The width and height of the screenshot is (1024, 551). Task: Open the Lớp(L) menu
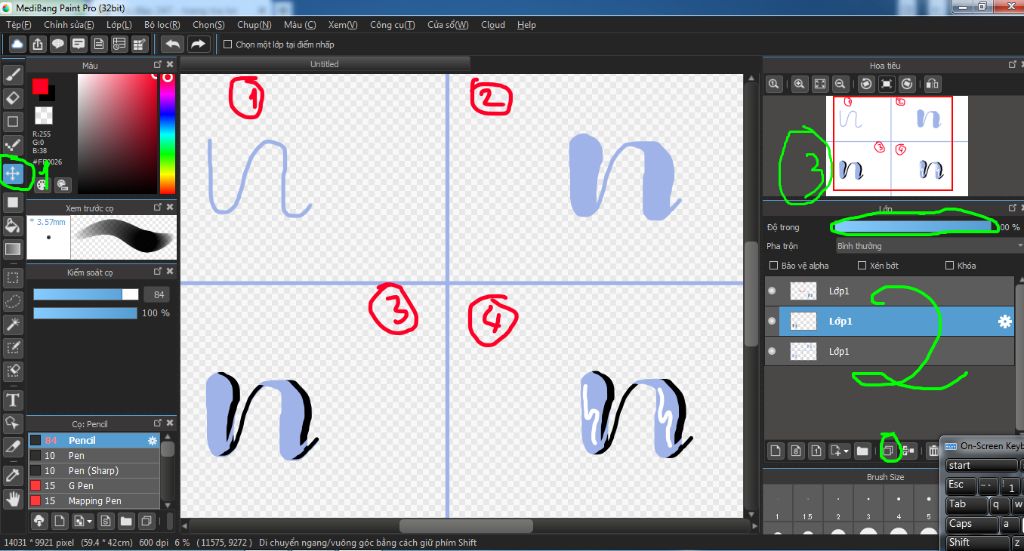[119, 25]
